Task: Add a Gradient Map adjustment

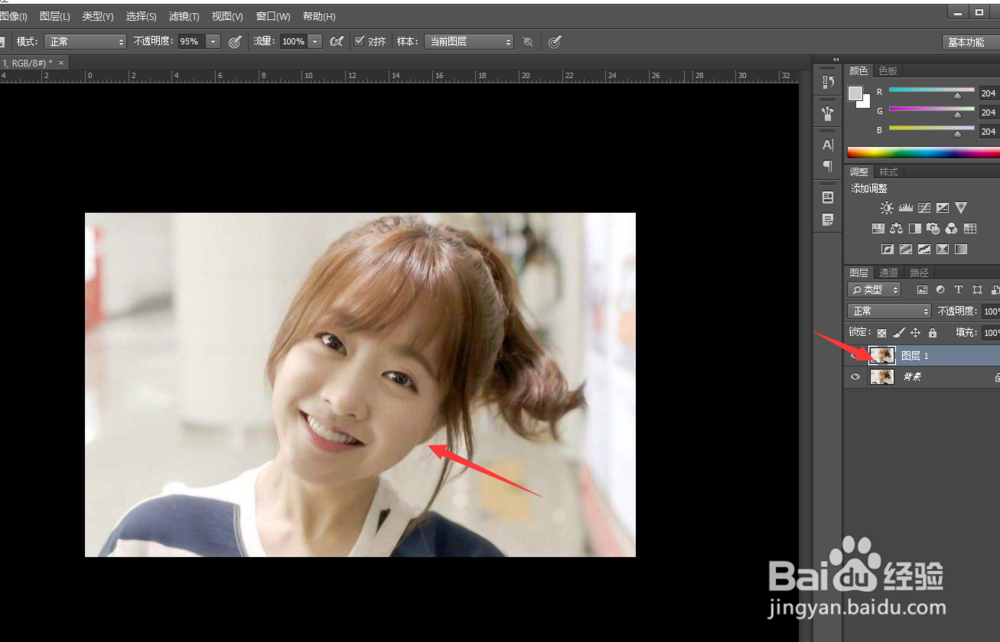Action: [961, 249]
